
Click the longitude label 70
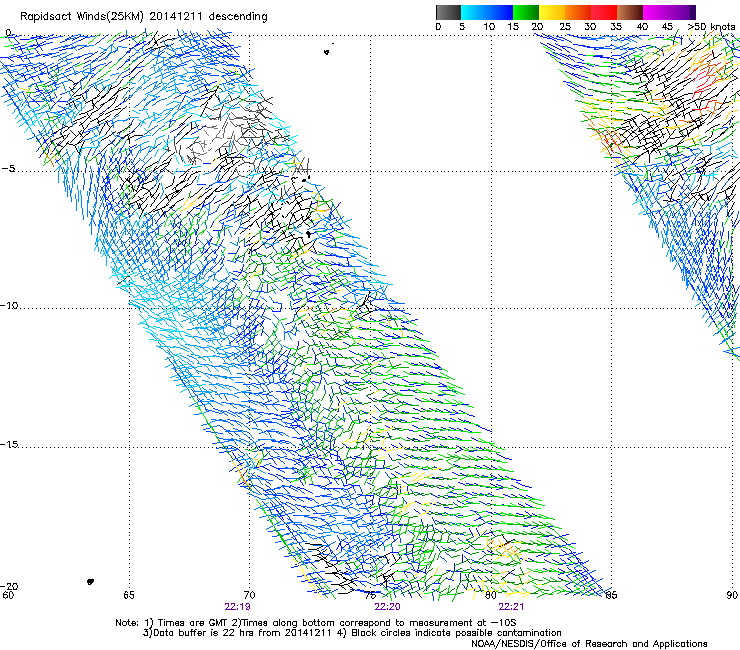[249, 595]
